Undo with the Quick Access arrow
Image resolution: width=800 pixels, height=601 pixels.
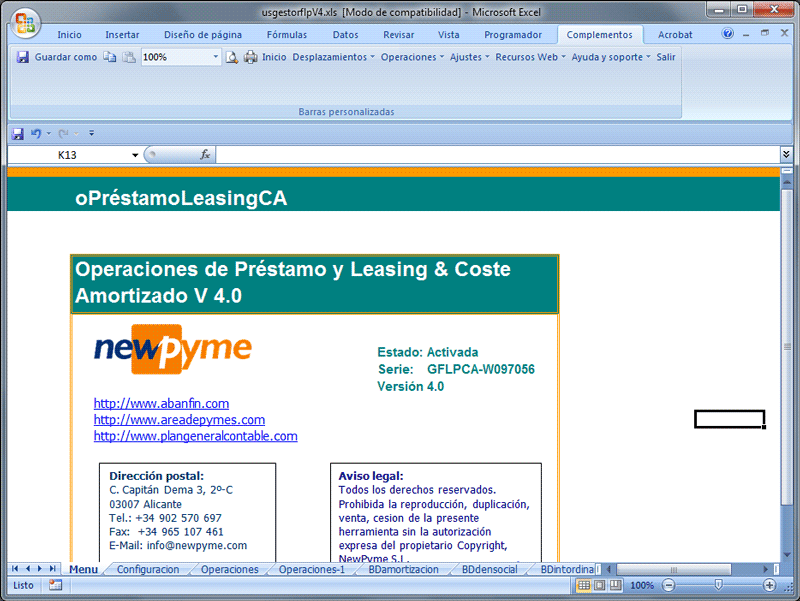(x=36, y=134)
